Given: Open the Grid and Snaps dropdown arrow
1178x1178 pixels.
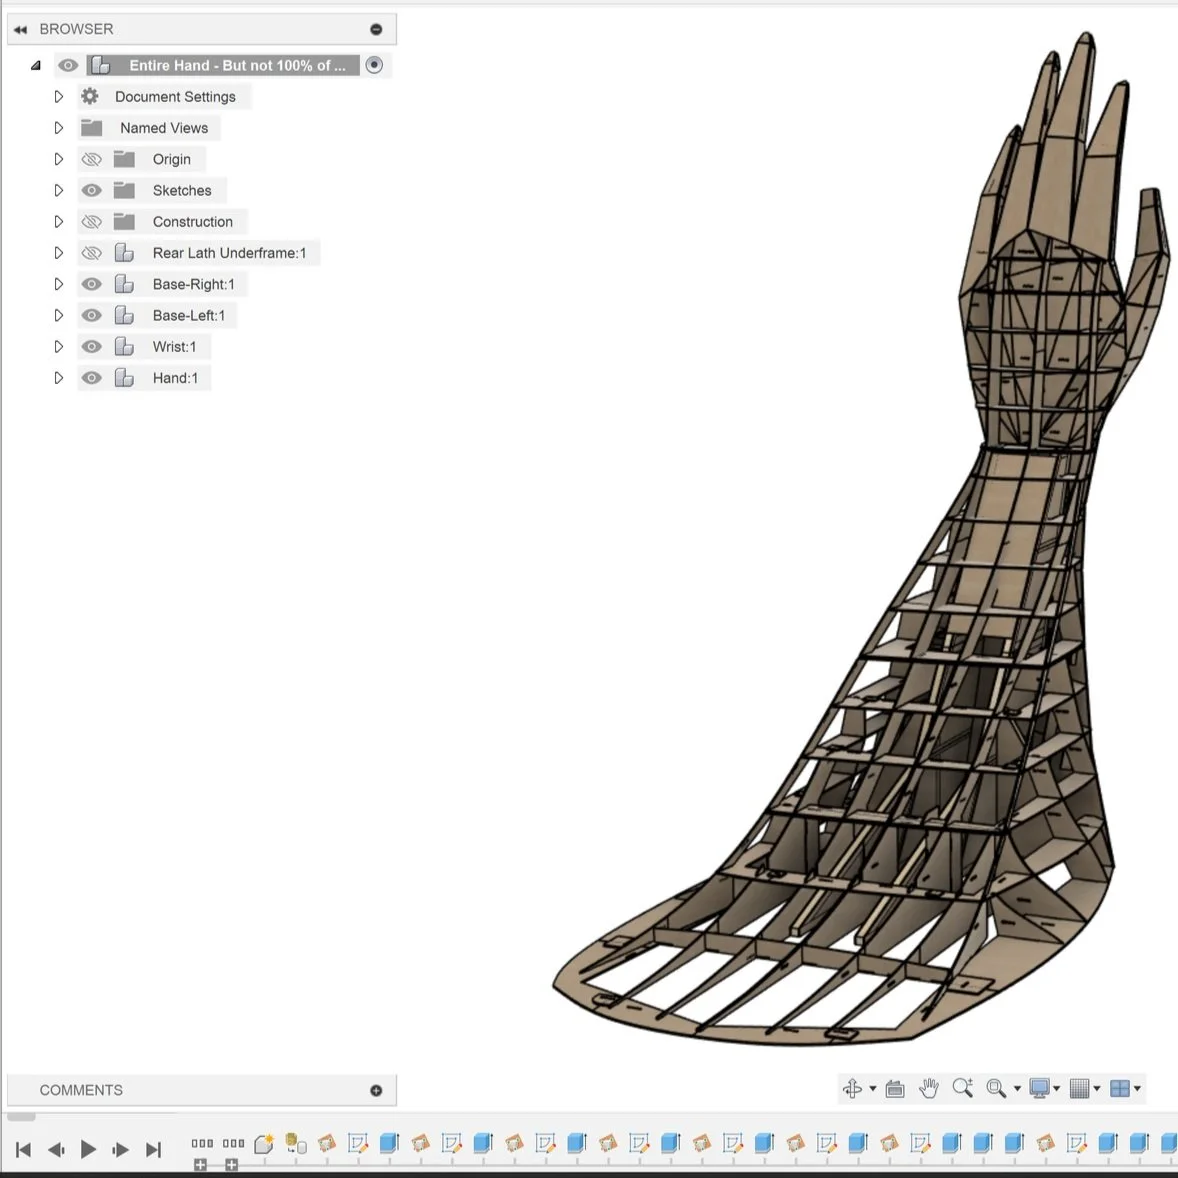Looking at the screenshot, I should tap(1097, 1089).
